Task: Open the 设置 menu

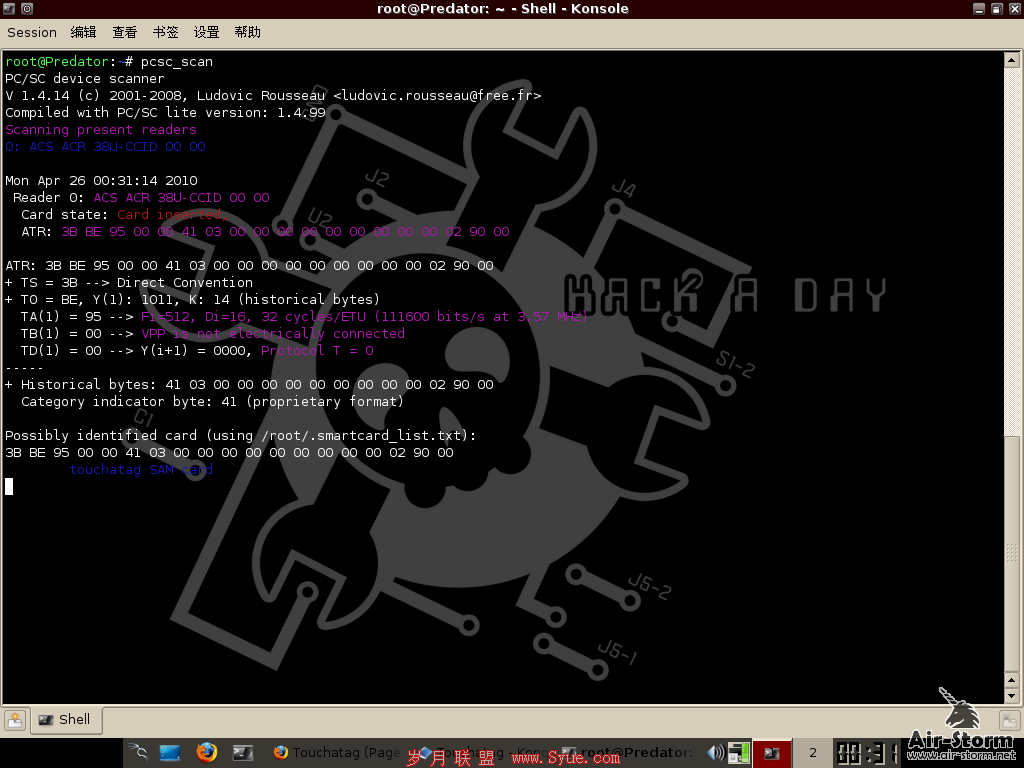Action: pyautogui.click(x=206, y=32)
